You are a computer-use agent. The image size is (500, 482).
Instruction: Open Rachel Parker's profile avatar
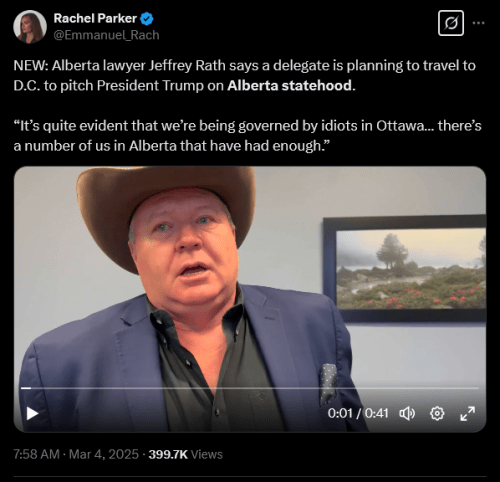30,27
